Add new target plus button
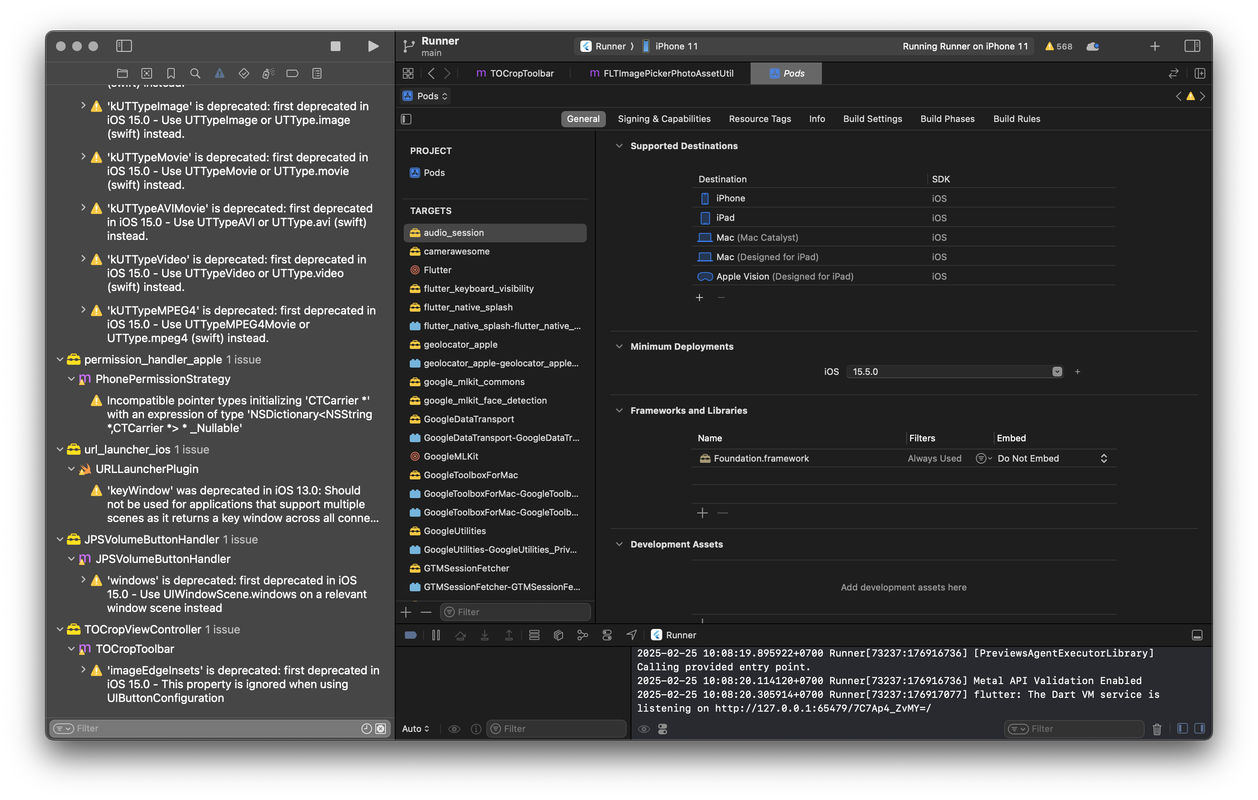Viewport: 1258px width, 800px height. [x=406, y=612]
